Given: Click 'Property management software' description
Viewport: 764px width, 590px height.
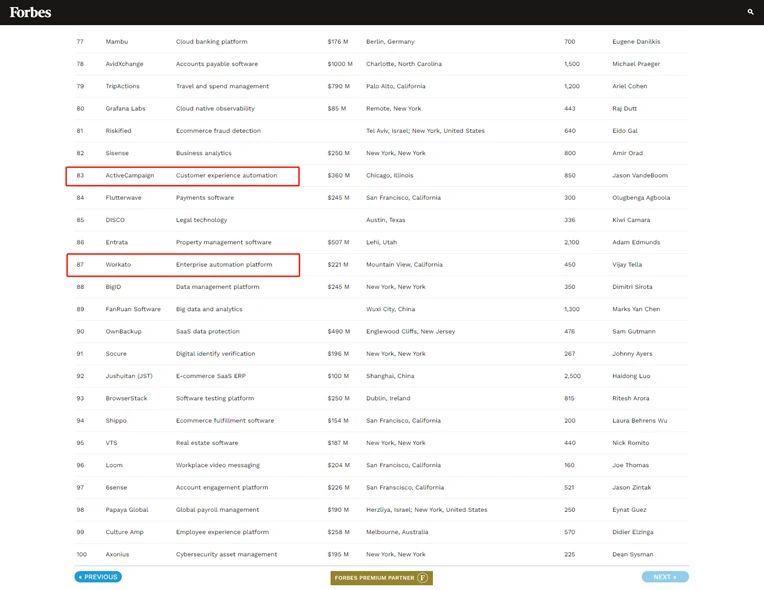Looking at the screenshot, I should click(x=224, y=242).
